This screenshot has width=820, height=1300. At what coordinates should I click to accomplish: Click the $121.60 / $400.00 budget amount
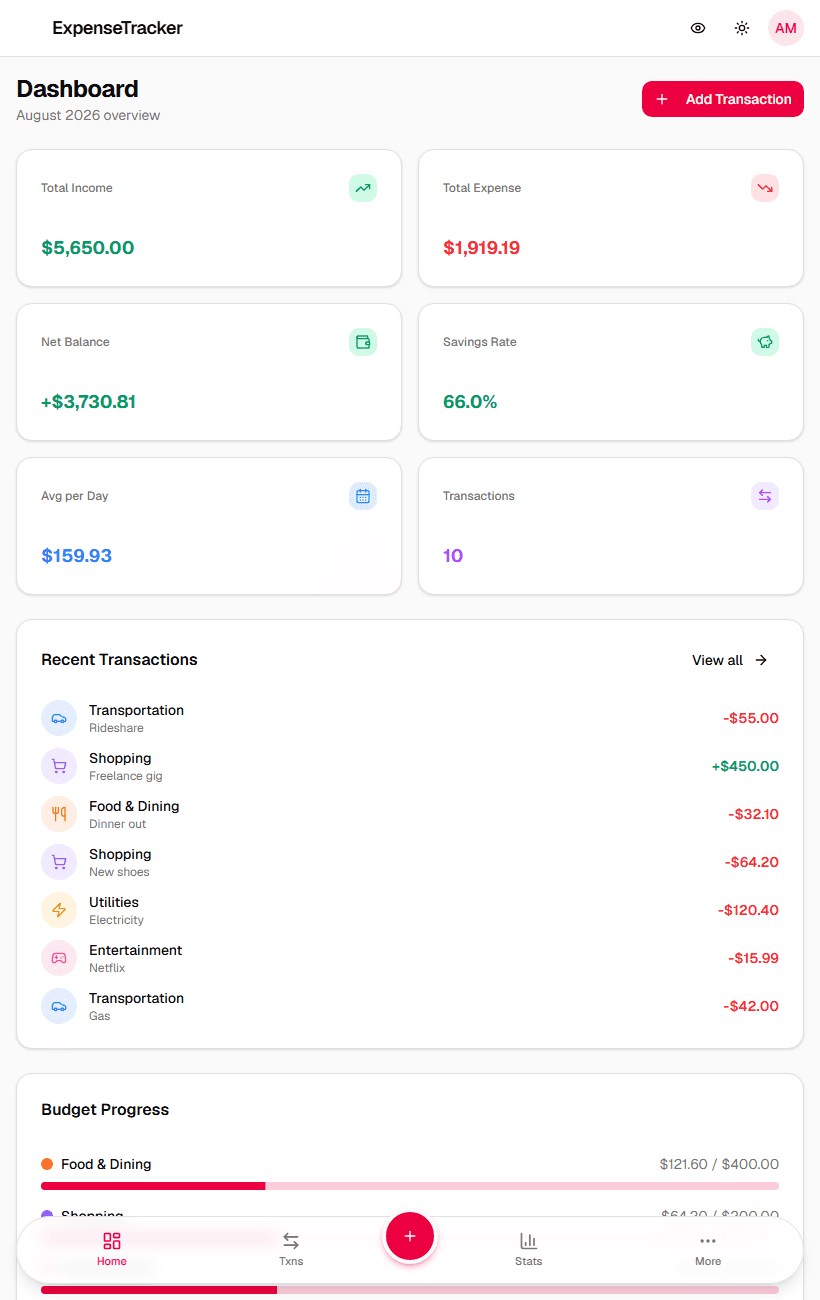(x=719, y=1164)
